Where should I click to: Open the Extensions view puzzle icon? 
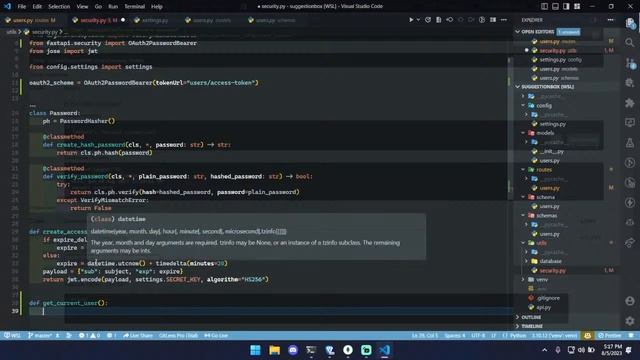[630, 102]
